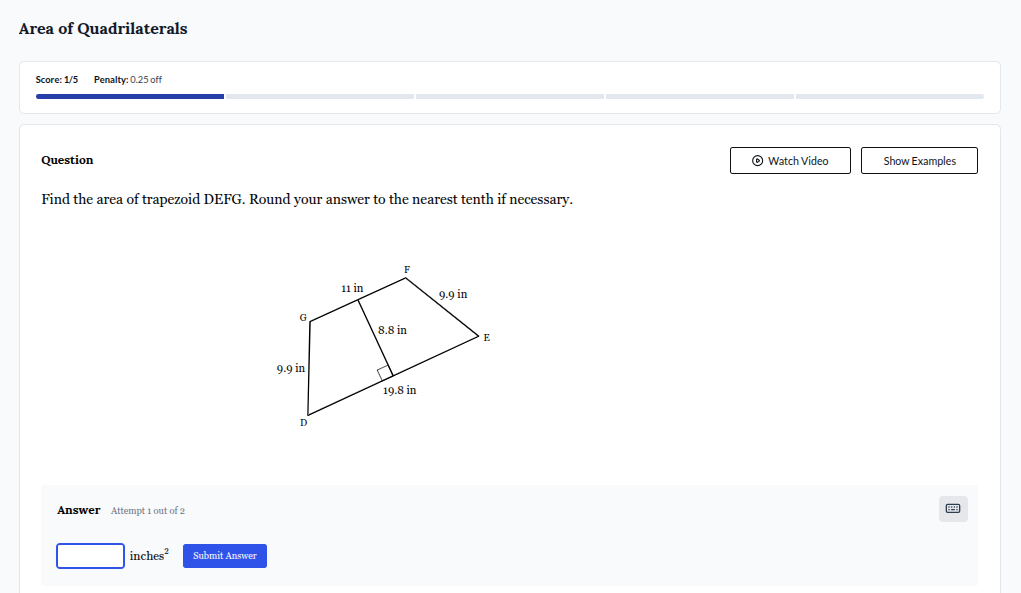
Task: Click the Area of Quadrilaterals title
Action: click(x=102, y=29)
